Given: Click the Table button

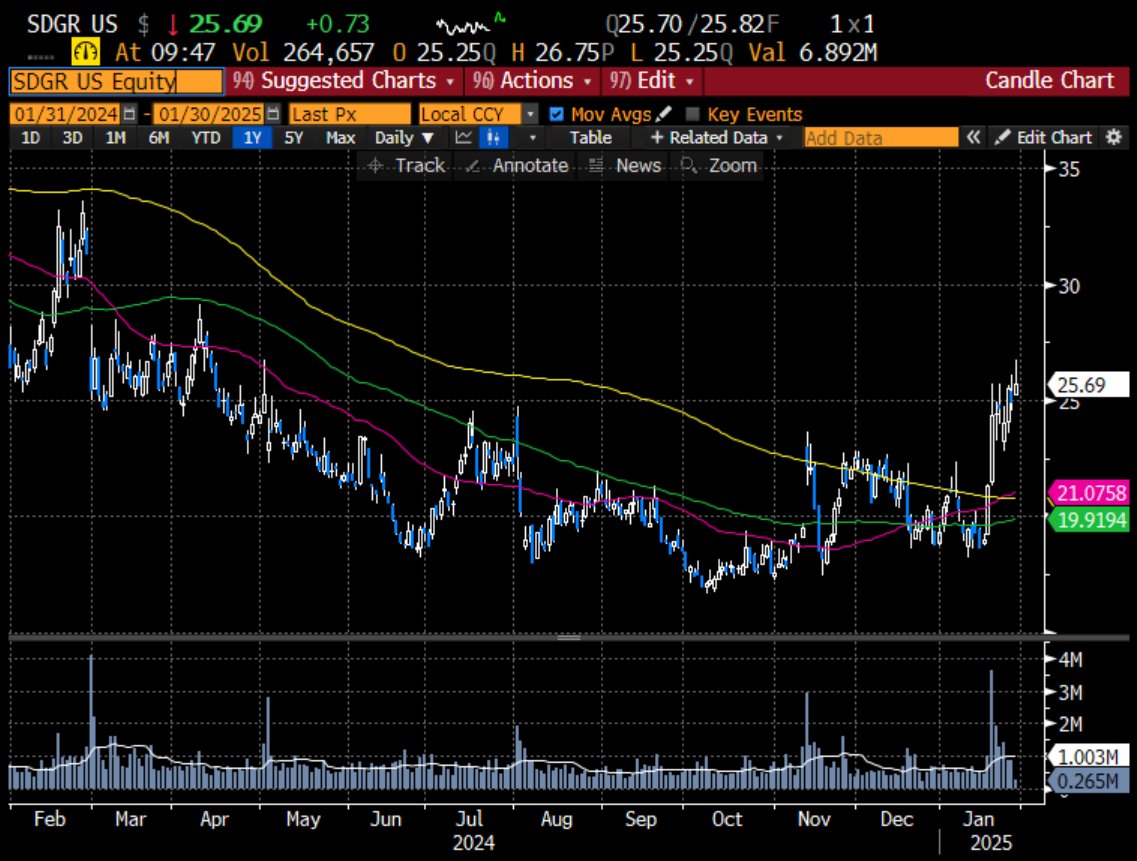Looking at the screenshot, I should (590, 138).
